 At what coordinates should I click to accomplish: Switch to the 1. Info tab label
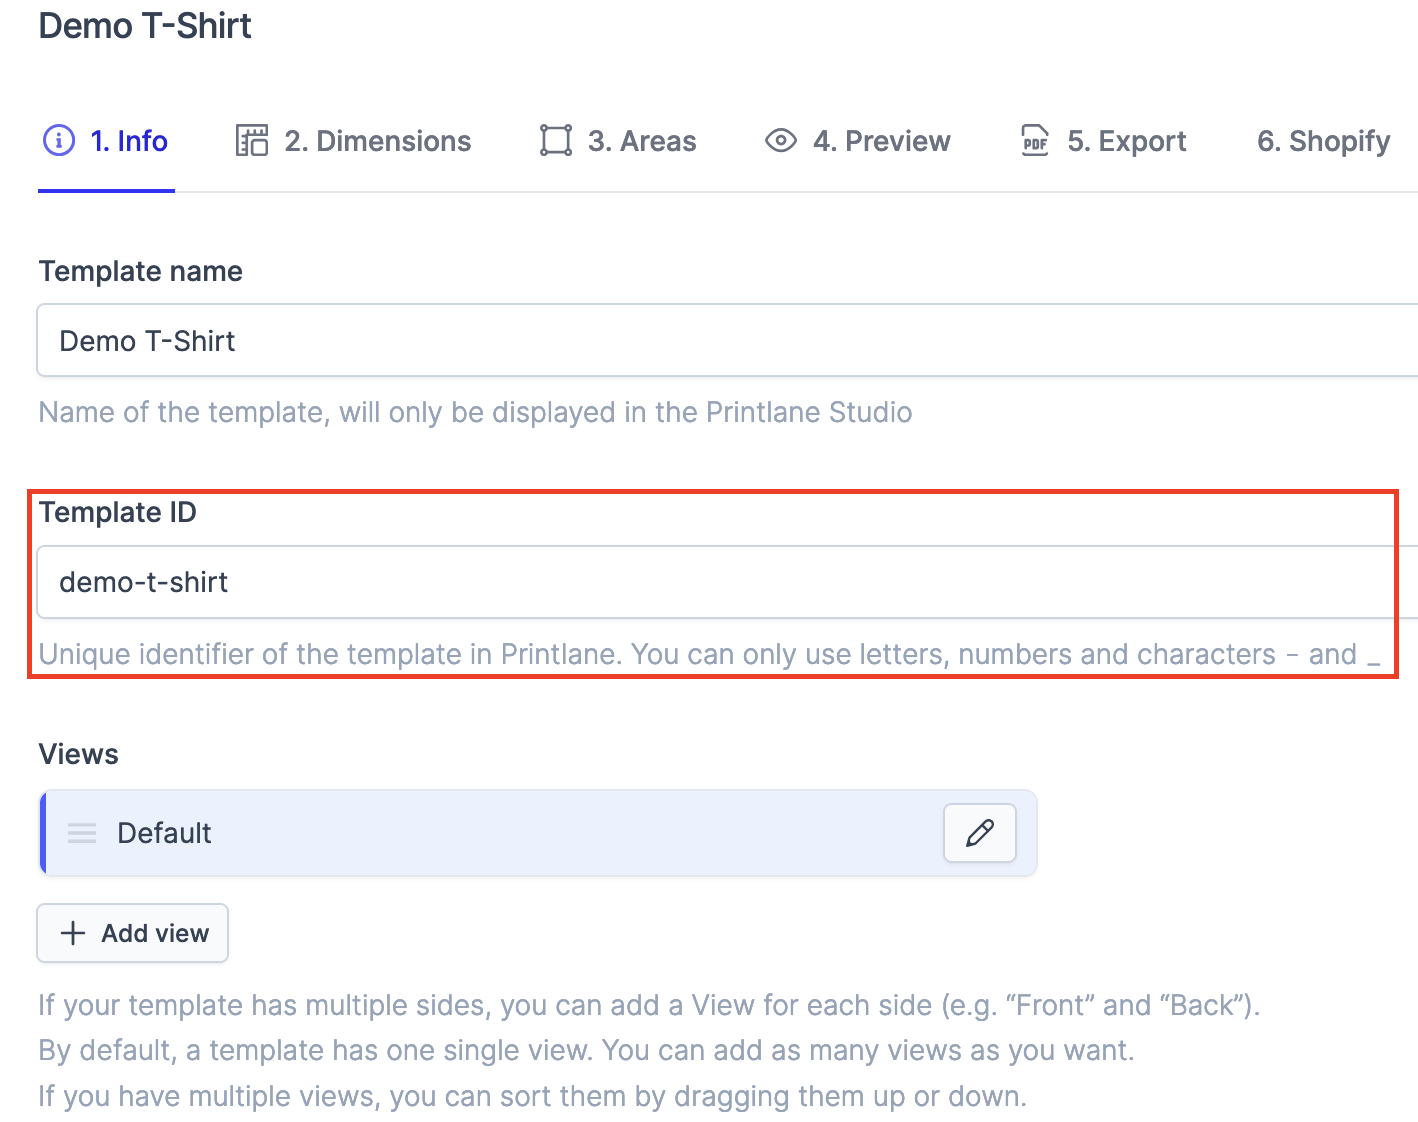(x=129, y=141)
